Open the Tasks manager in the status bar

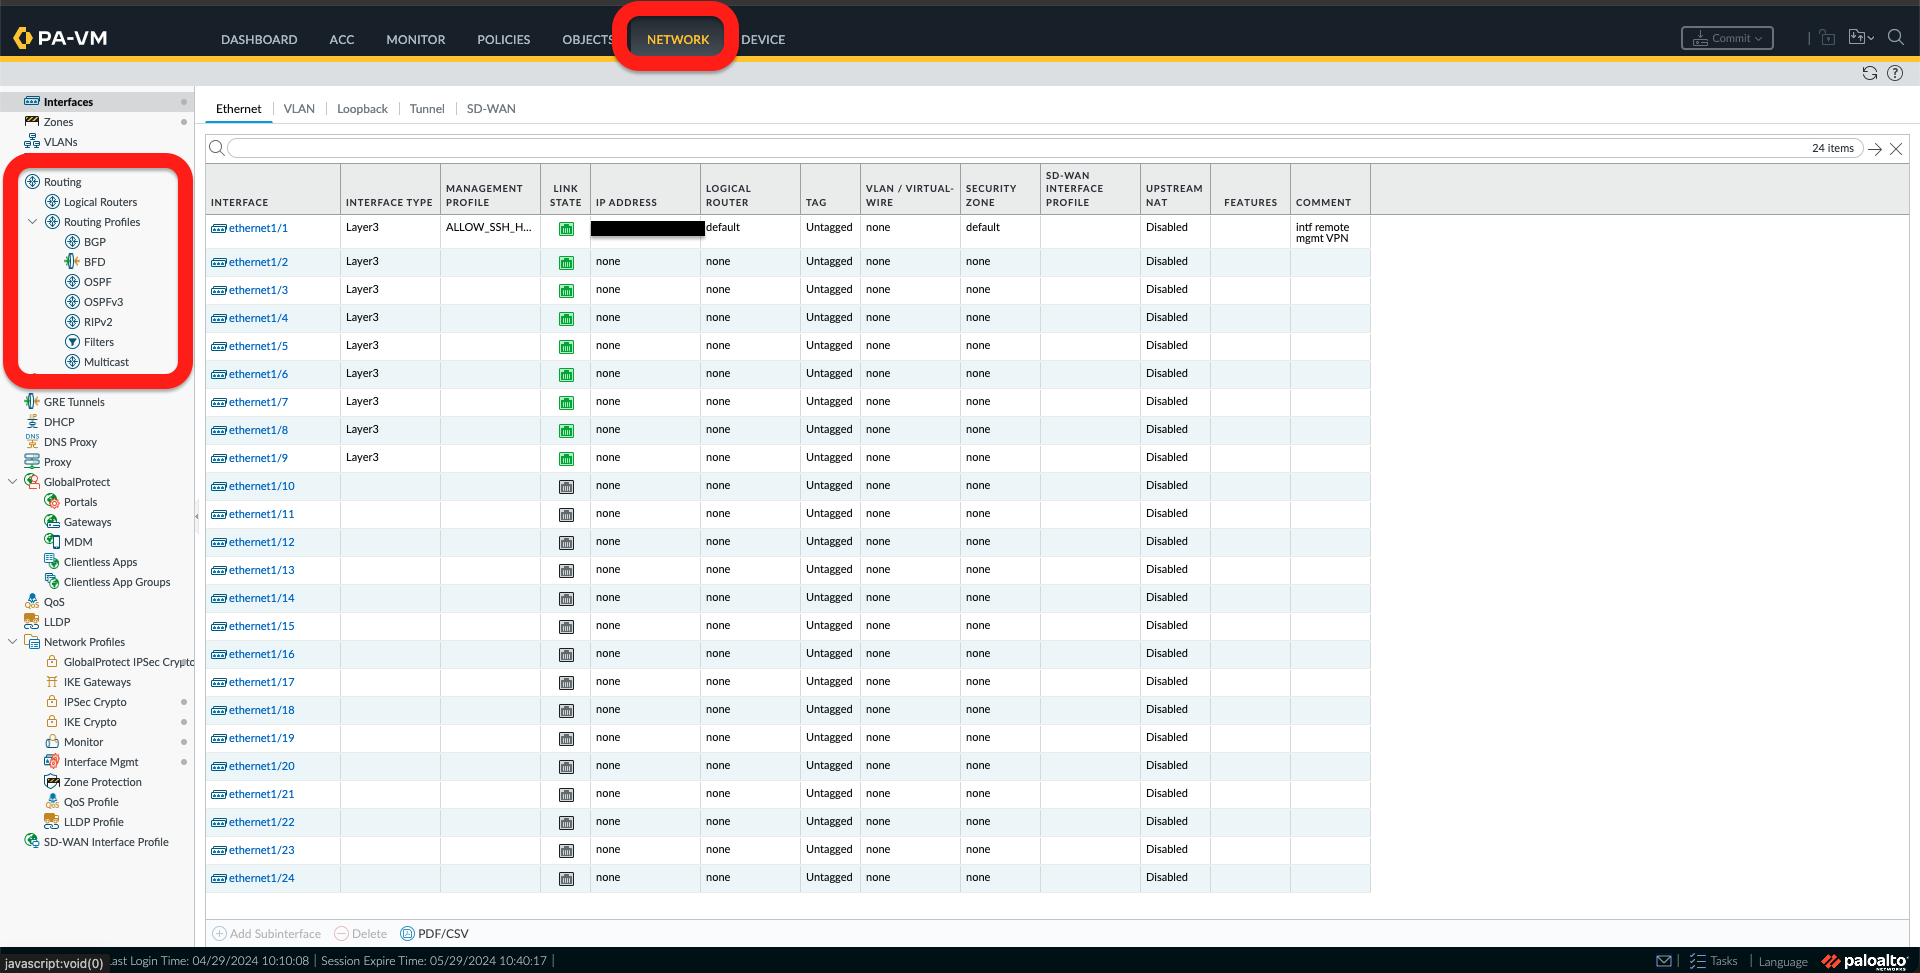pos(1714,960)
